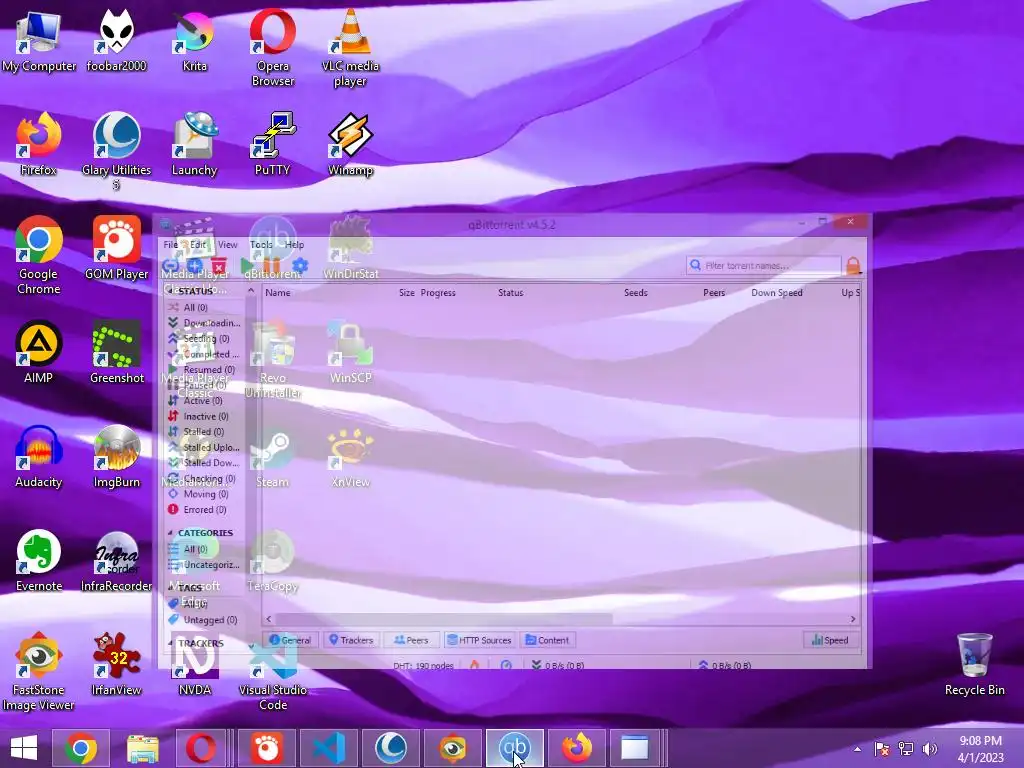Open Glary Utilities 5 desktop shortcut
This screenshot has height=768, width=1024.
point(116,152)
